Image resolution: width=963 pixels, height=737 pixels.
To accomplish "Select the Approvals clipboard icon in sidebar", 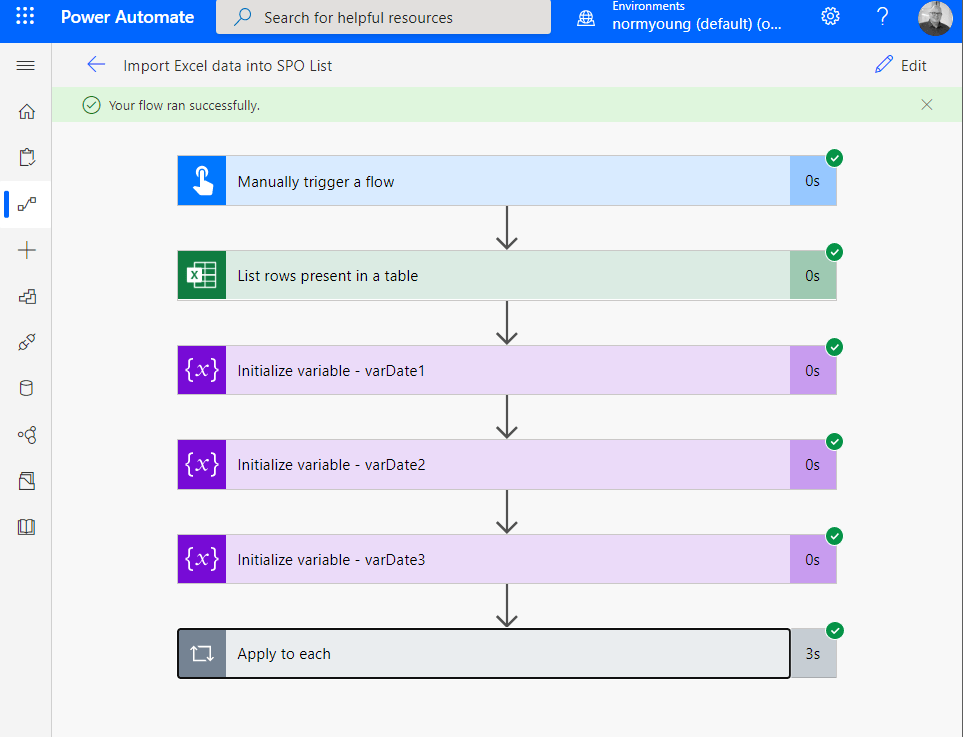I will [25, 157].
